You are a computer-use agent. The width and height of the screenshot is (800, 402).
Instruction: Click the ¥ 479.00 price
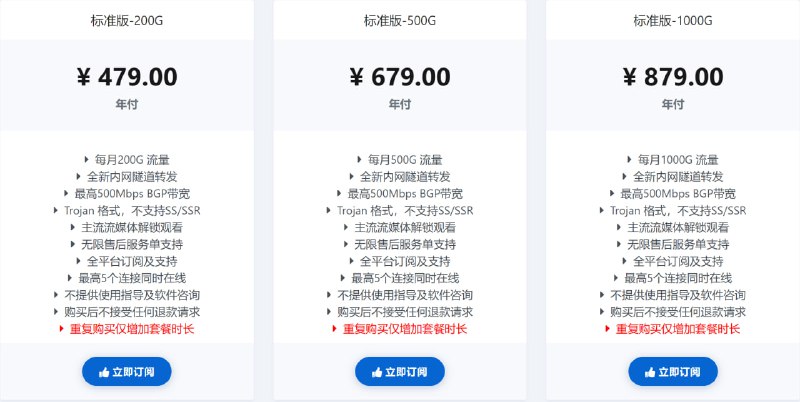point(127,77)
